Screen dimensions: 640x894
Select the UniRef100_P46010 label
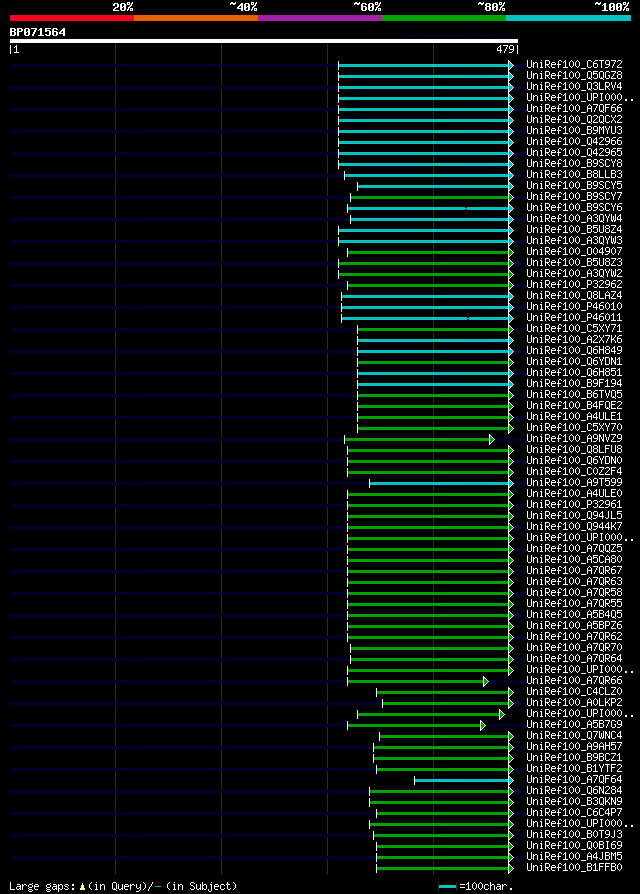[574, 307]
